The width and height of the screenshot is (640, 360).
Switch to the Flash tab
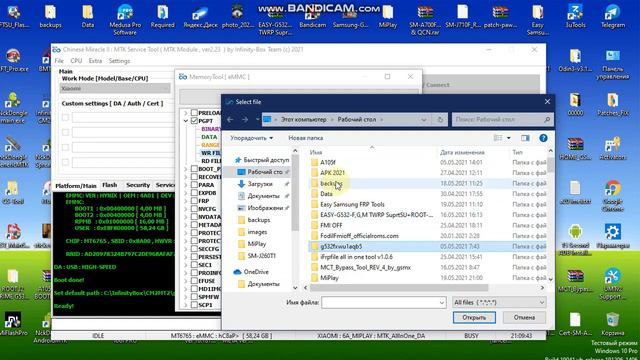[x=109, y=185]
